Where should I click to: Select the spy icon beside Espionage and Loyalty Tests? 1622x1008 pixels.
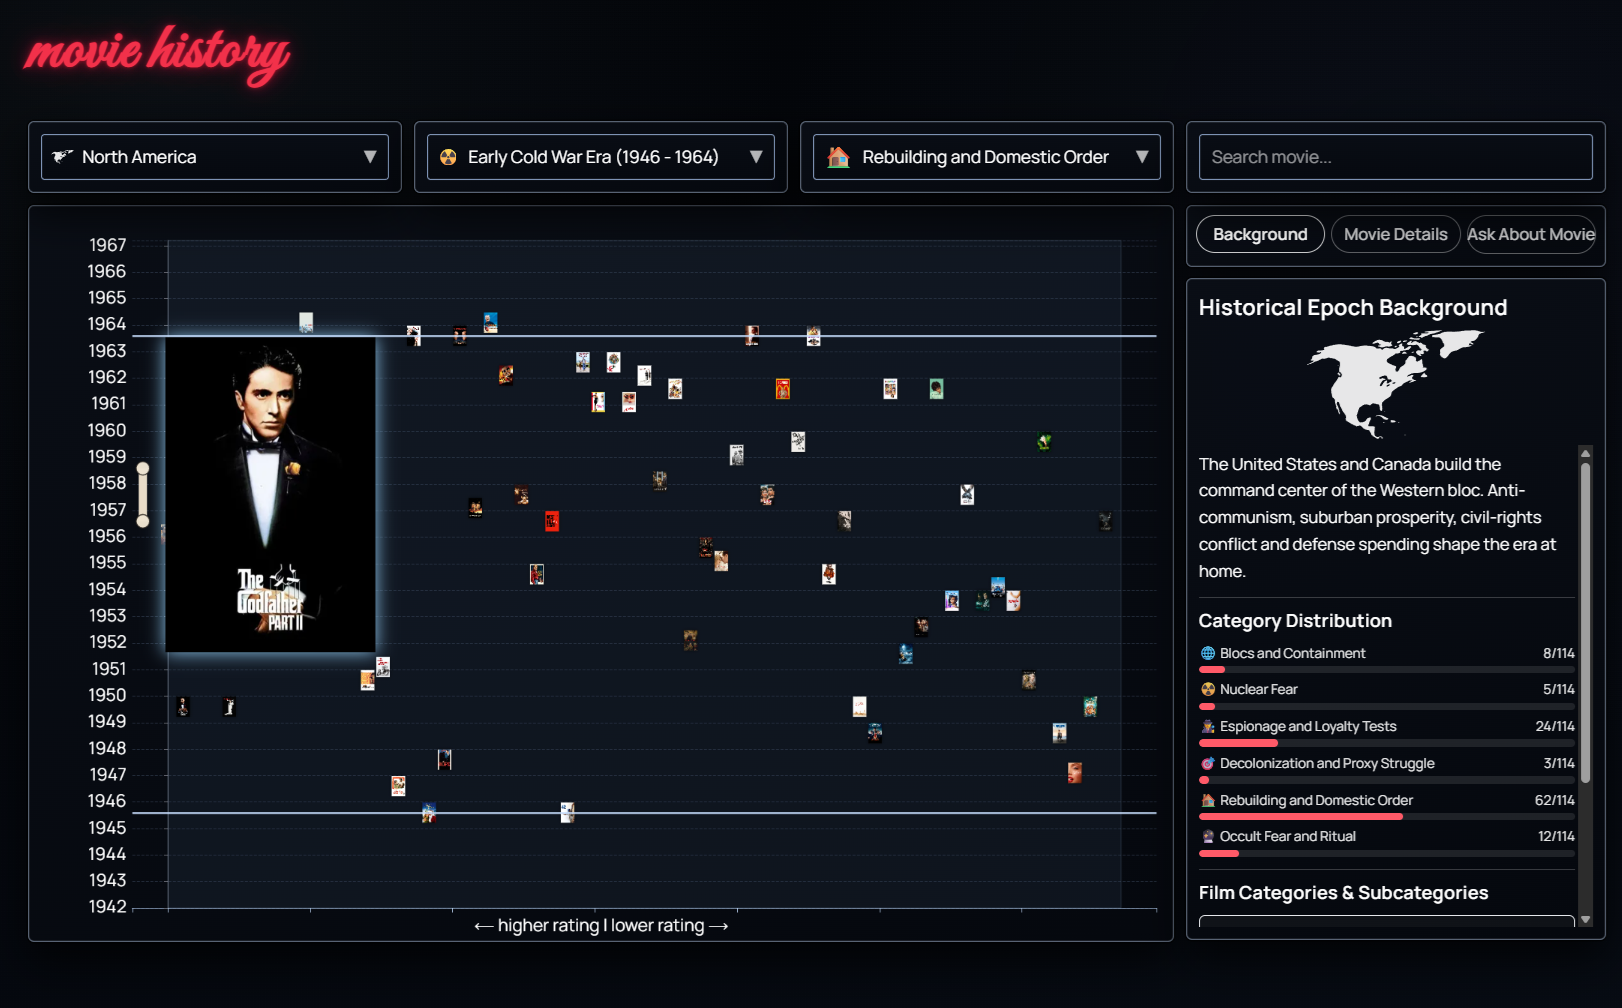coord(1208,727)
